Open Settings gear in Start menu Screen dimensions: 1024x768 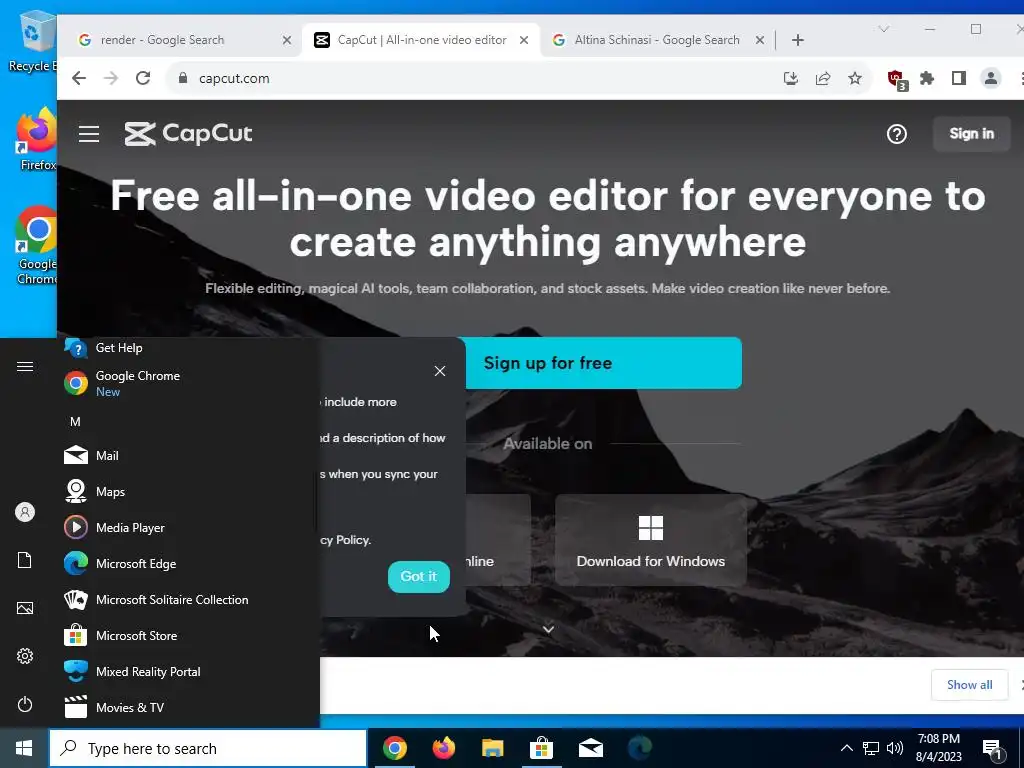(25, 656)
